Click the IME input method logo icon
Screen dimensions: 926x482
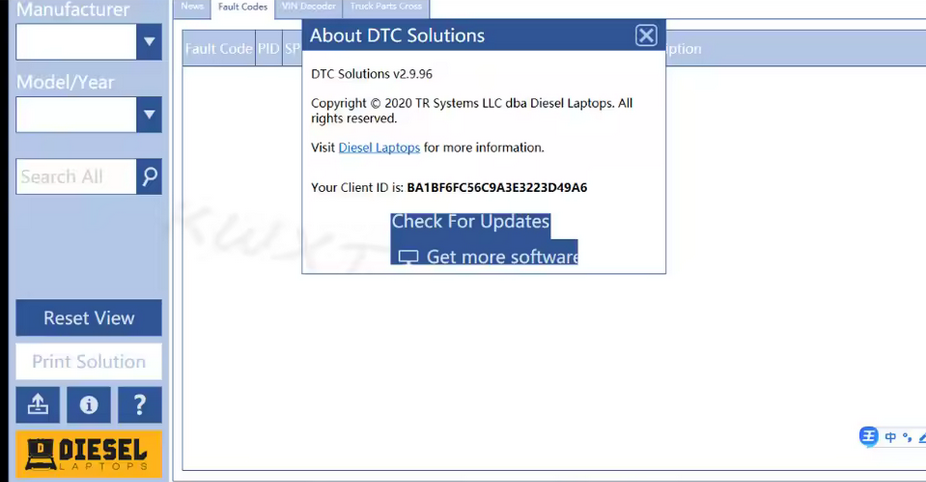(x=869, y=437)
